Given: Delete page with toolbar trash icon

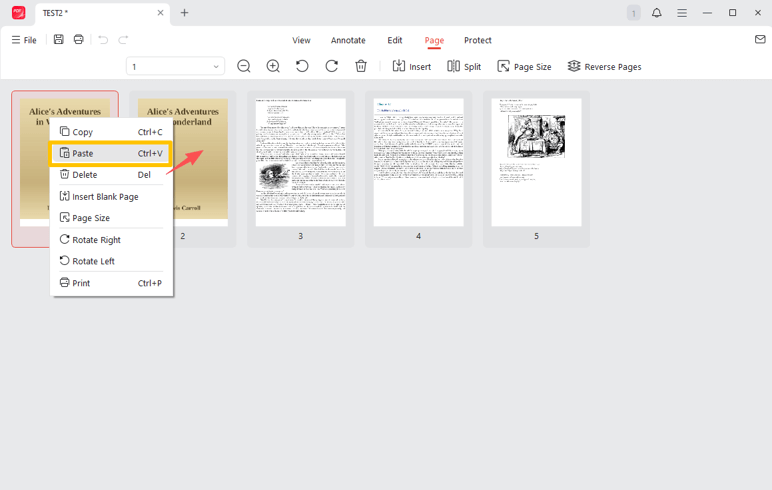Looking at the screenshot, I should [361, 66].
